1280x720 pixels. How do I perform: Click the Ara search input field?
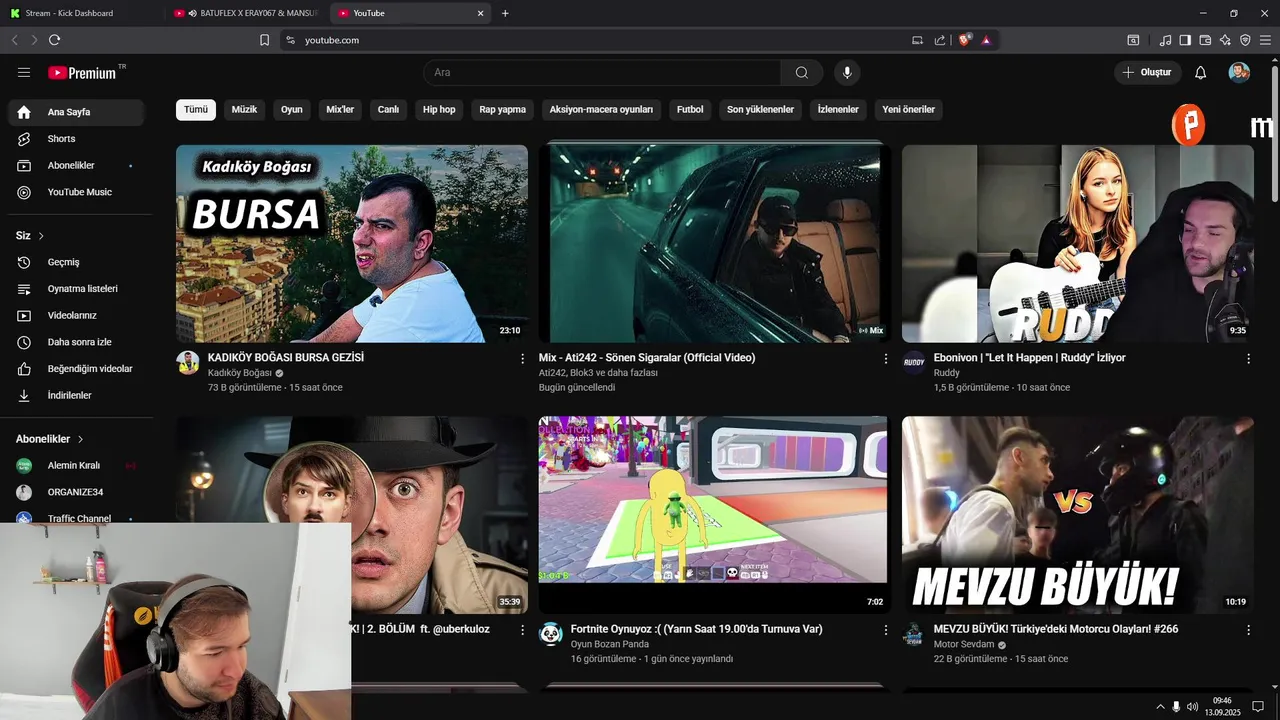pos(602,72)
